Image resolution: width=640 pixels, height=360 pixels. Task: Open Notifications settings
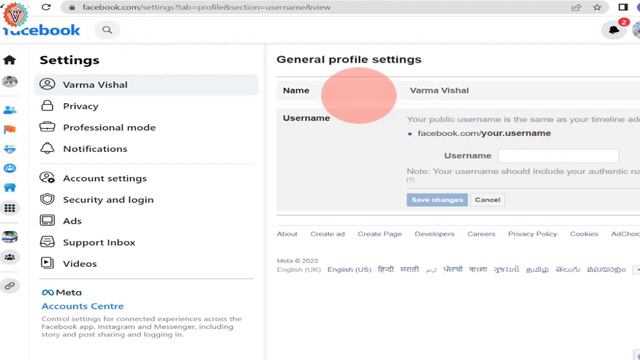[x=146, y=149]
